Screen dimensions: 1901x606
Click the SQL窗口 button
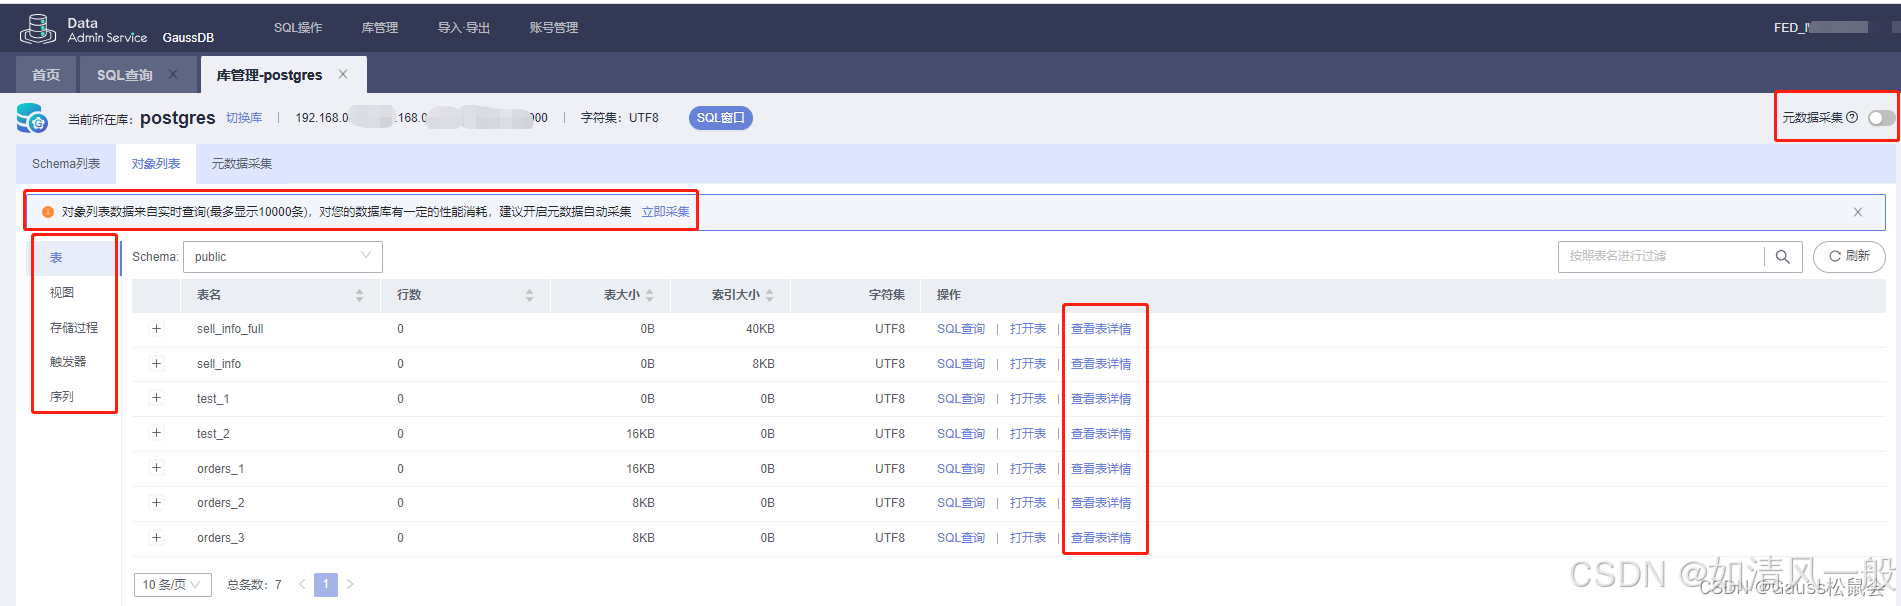pos(720,118)
